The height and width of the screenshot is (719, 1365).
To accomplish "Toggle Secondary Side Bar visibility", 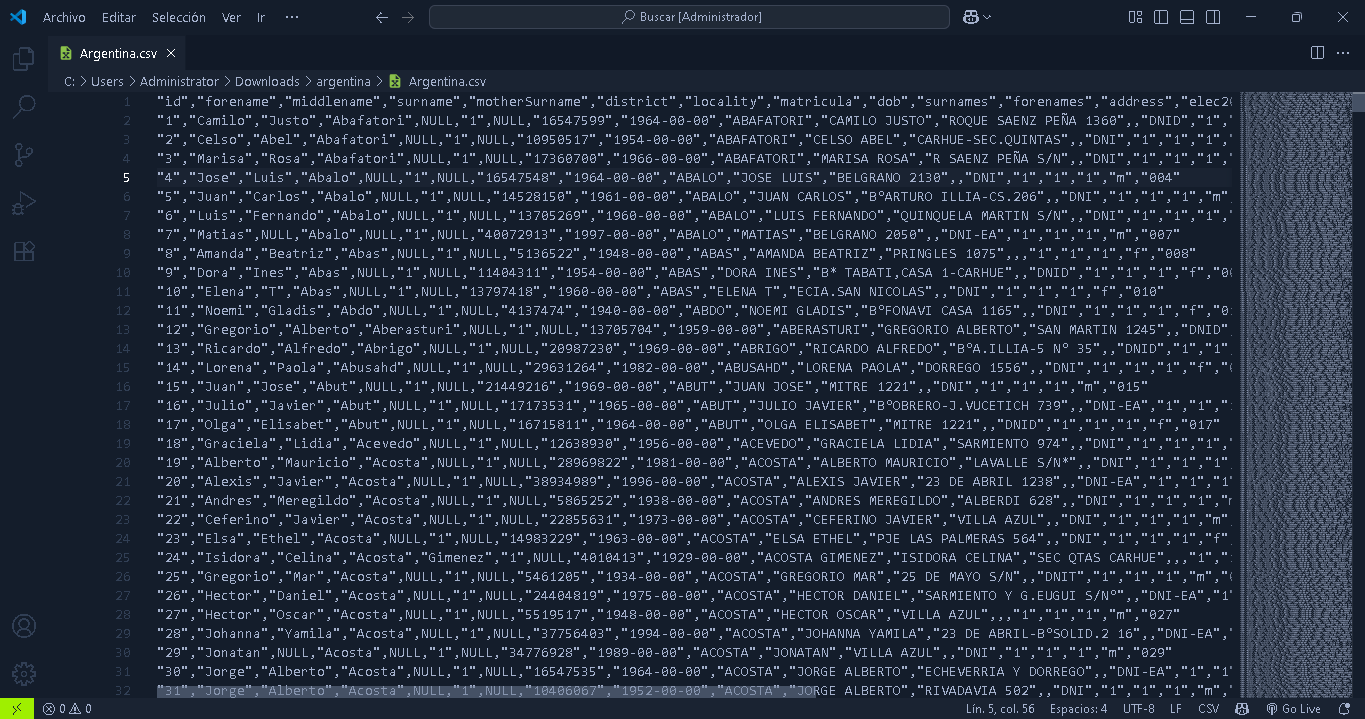I will [x=1213, y=17].
